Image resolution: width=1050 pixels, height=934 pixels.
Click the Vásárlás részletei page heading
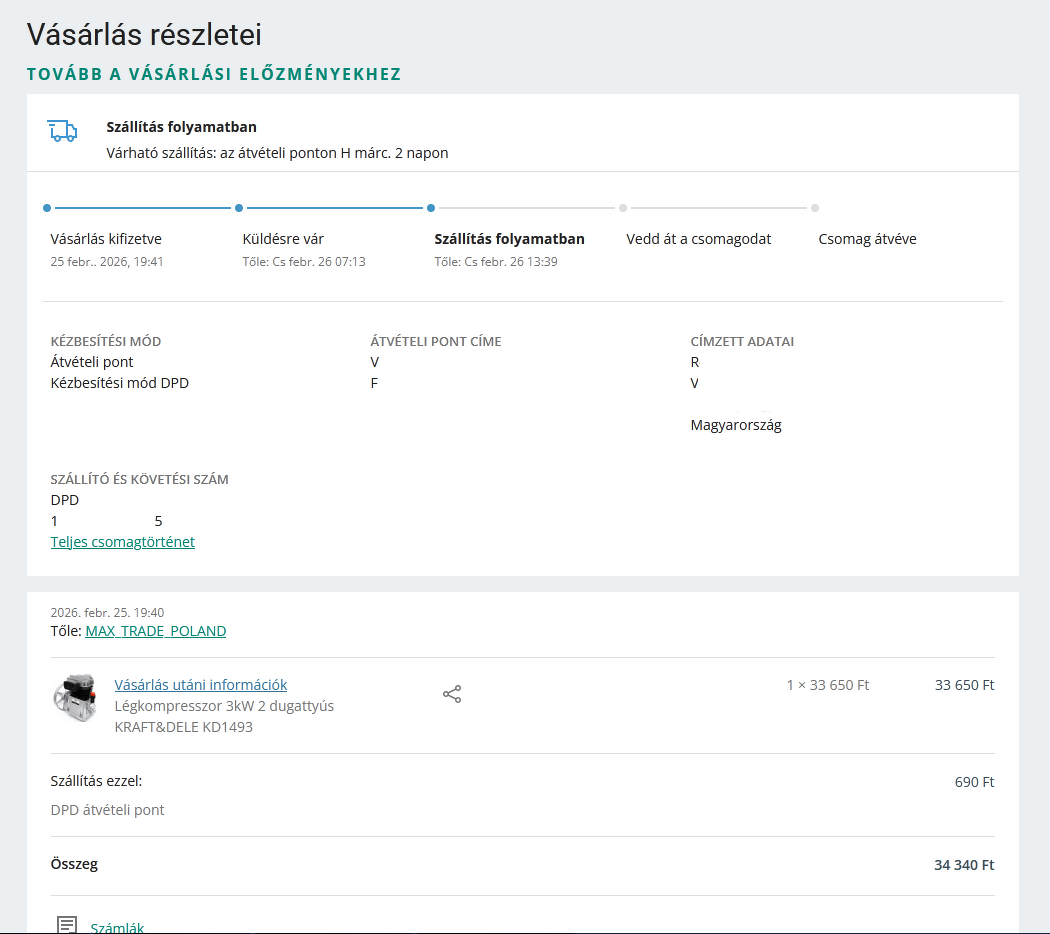pyautogui.click(x=144, y=35)
